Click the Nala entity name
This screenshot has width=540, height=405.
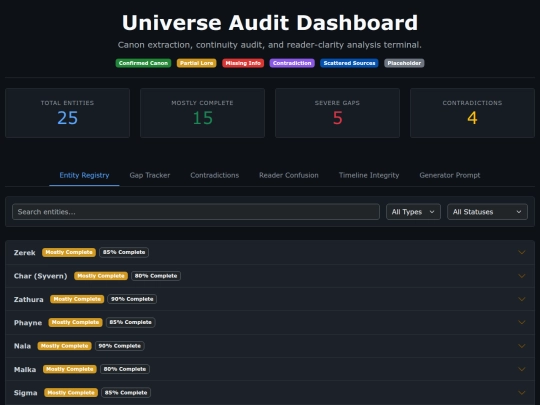click(x=22, y=346)
